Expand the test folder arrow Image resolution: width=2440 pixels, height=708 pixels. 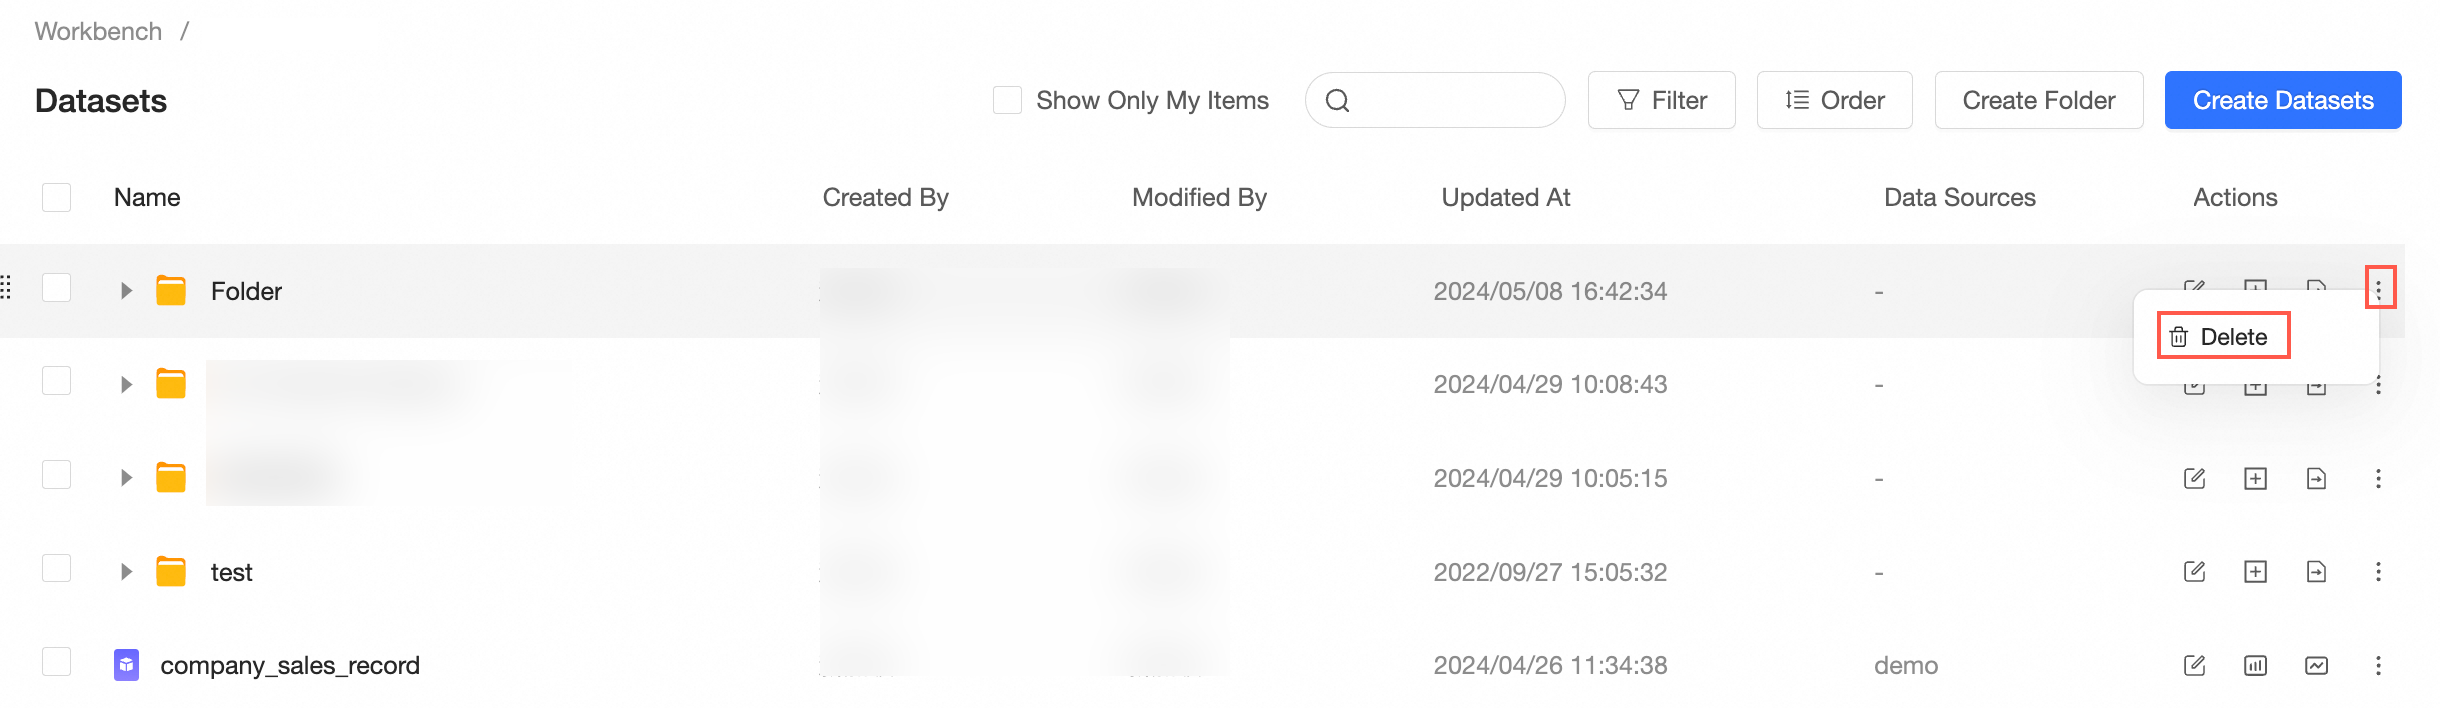(126, 572)
